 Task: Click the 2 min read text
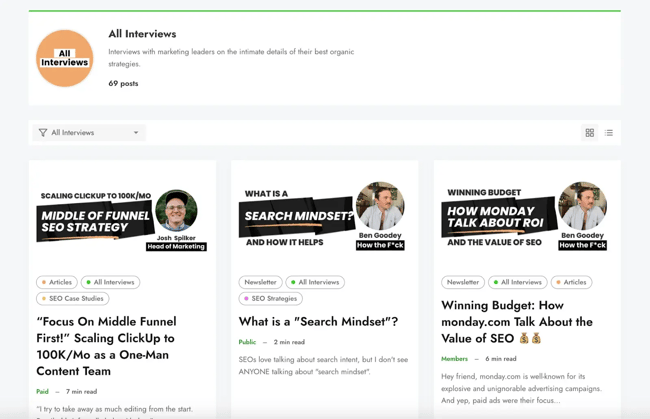289,342
